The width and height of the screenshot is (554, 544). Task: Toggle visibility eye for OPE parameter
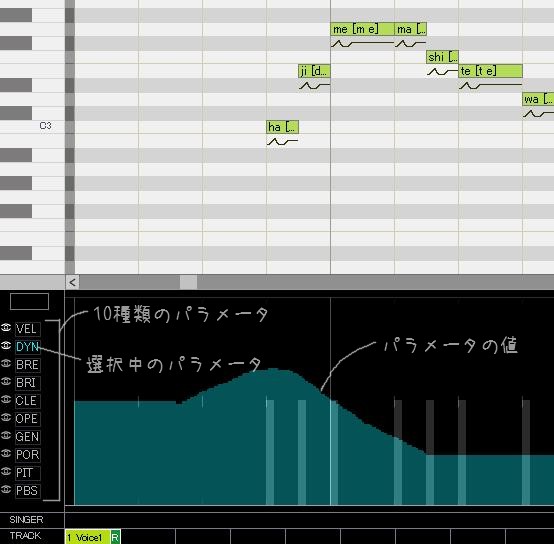click(x=6, y=418)
